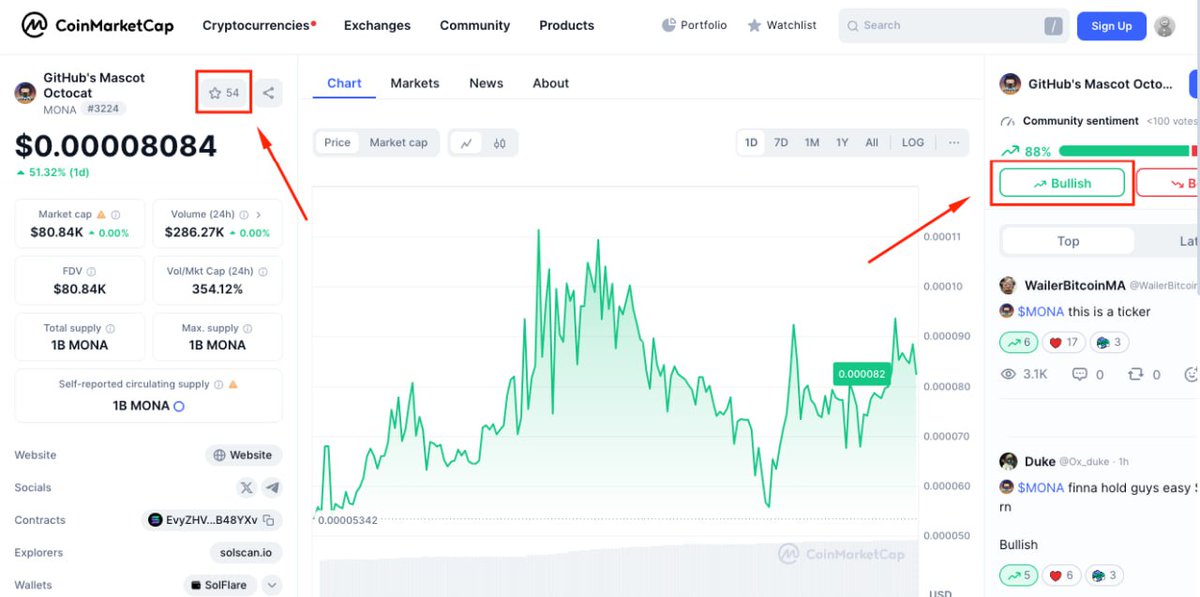Open solscan.io explorer link

point(246,553)
